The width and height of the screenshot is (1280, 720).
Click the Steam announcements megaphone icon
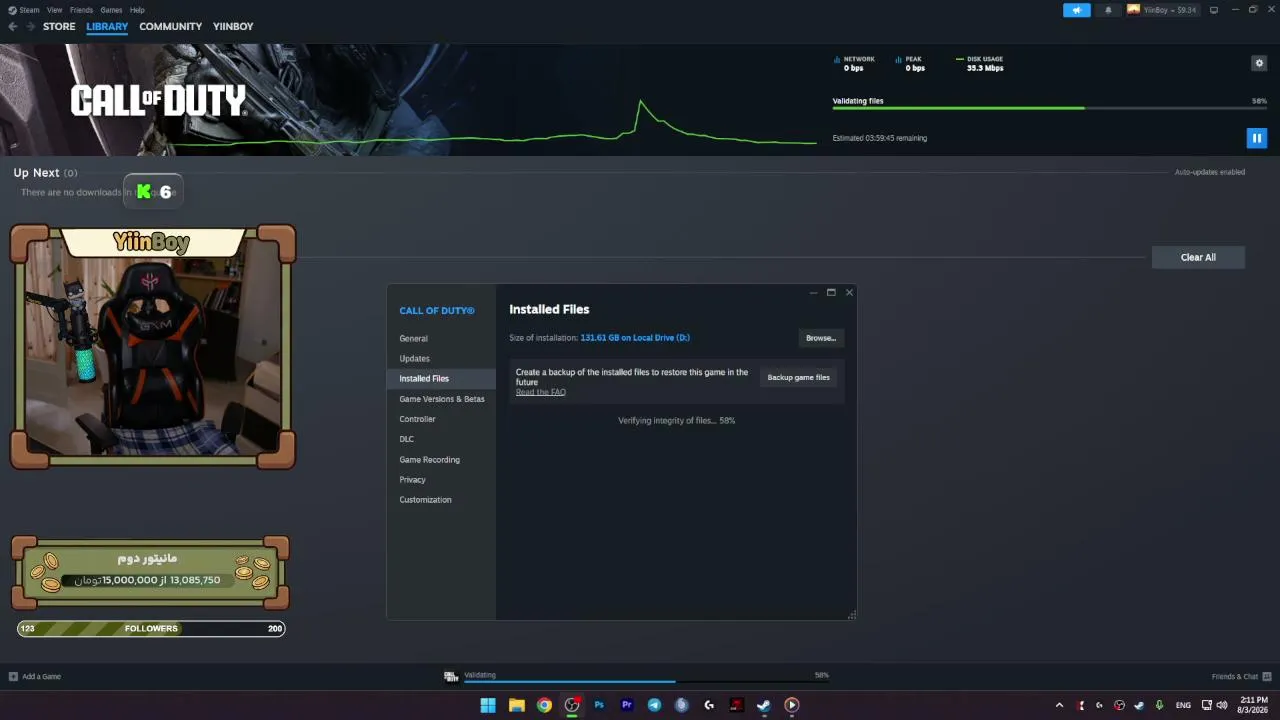pos(1077,10)
